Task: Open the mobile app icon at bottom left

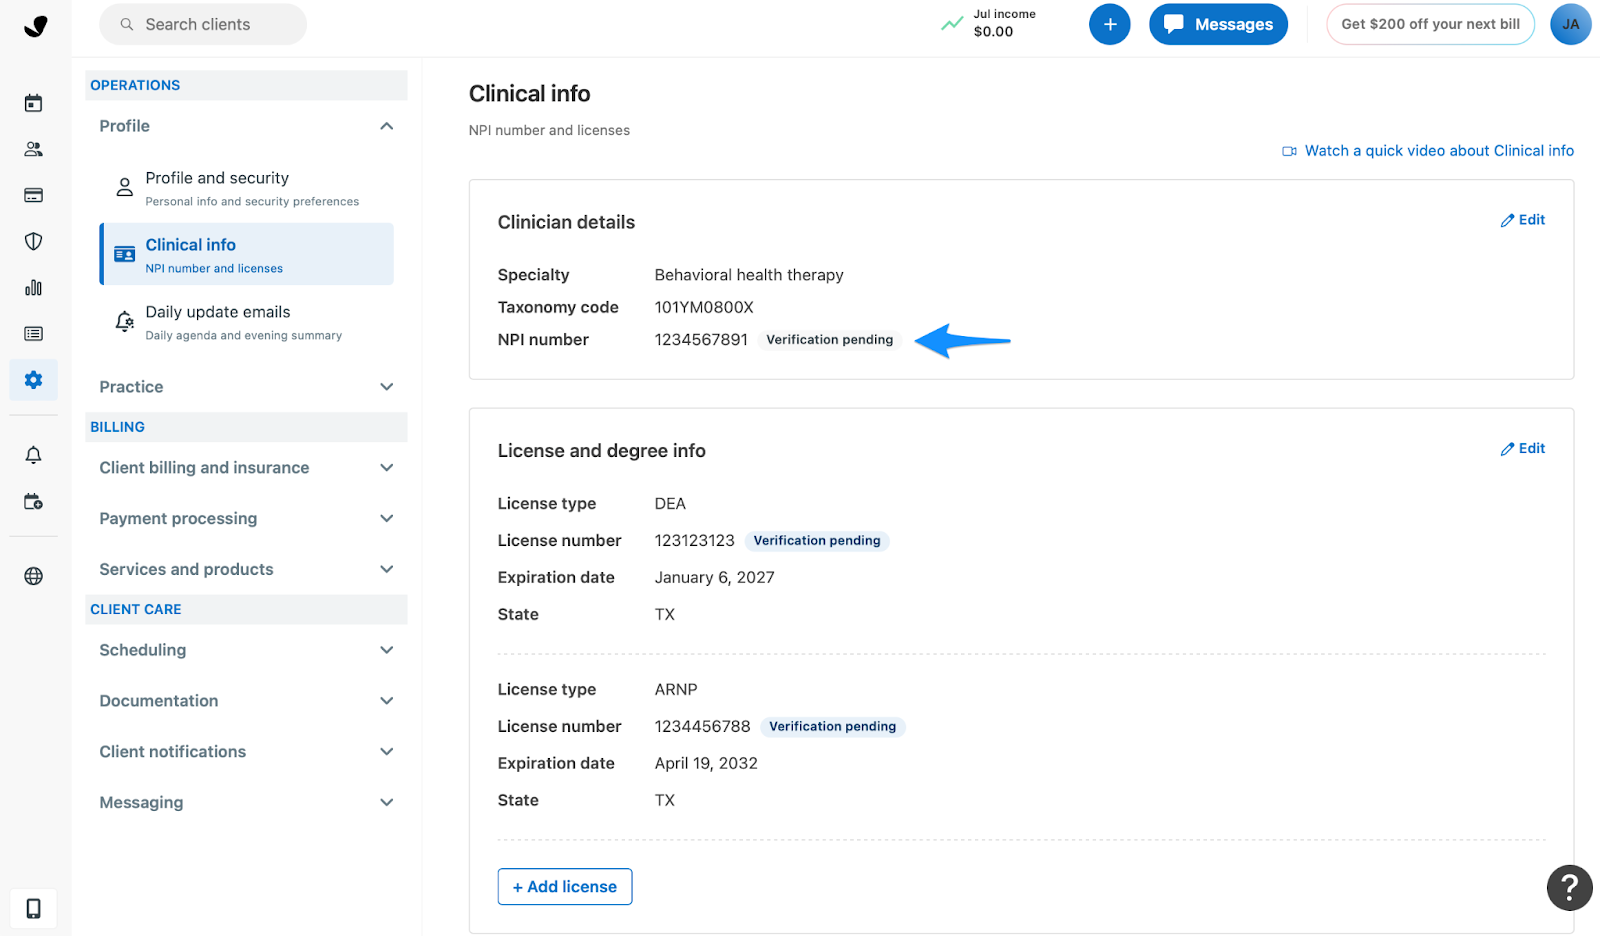Action: tap(33, 908)
